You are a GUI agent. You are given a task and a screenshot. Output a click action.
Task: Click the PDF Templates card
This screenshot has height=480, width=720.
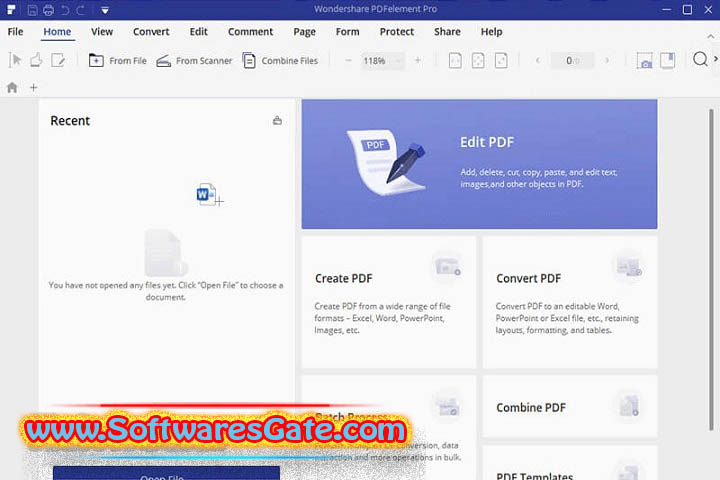click(x=570, y=463)
